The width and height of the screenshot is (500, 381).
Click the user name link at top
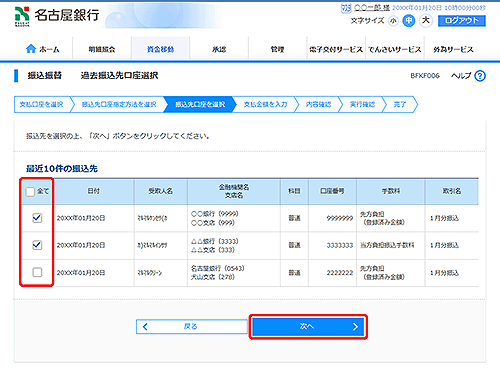[x=372, y=8]
